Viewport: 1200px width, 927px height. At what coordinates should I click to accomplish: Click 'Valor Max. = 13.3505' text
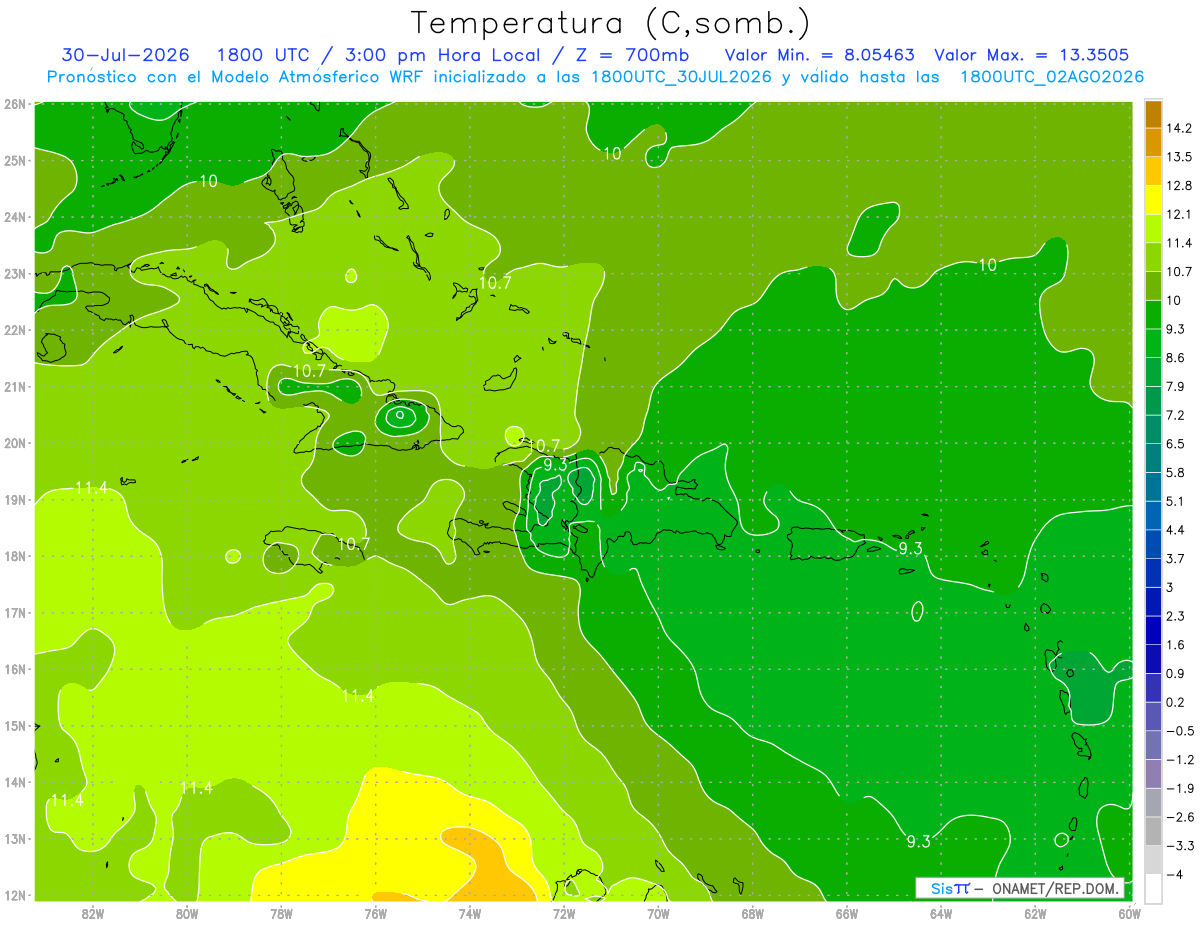(x=1032, y=55)
